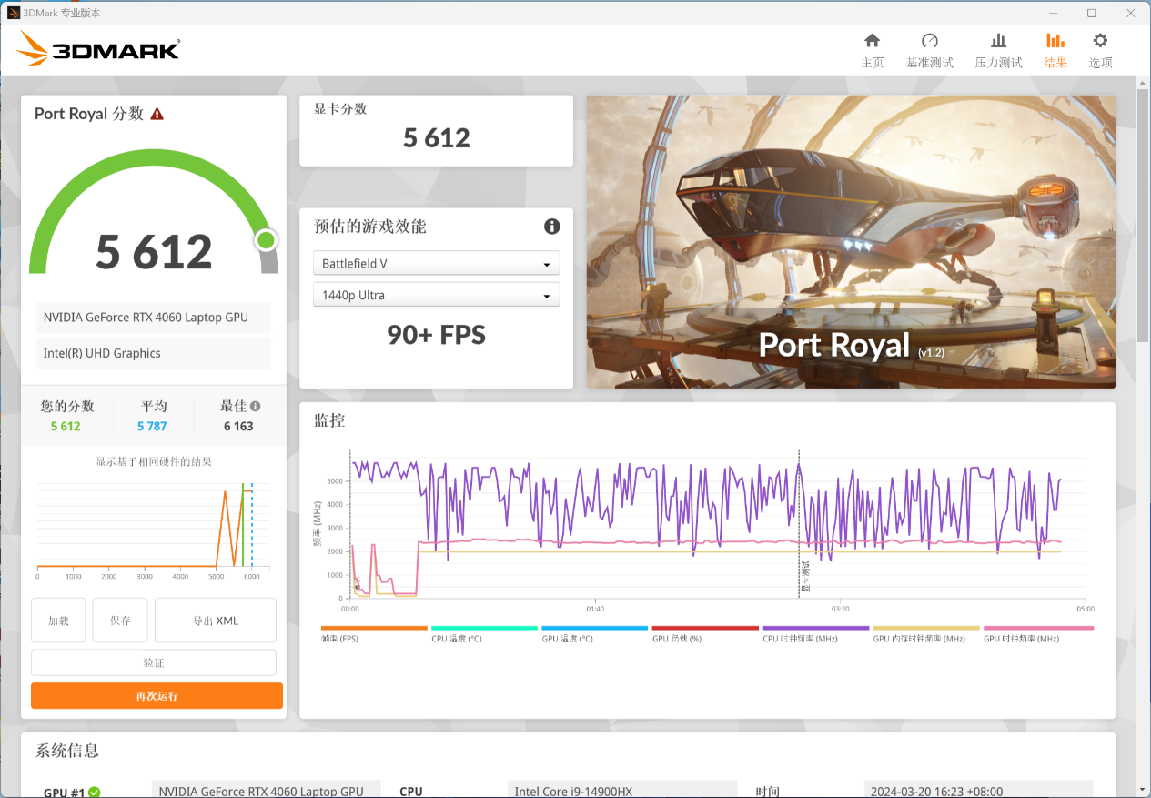Click the 3DMark logo in header
Screen dimensions: 1151x798
pyautogui.click(x=98, y=49)
